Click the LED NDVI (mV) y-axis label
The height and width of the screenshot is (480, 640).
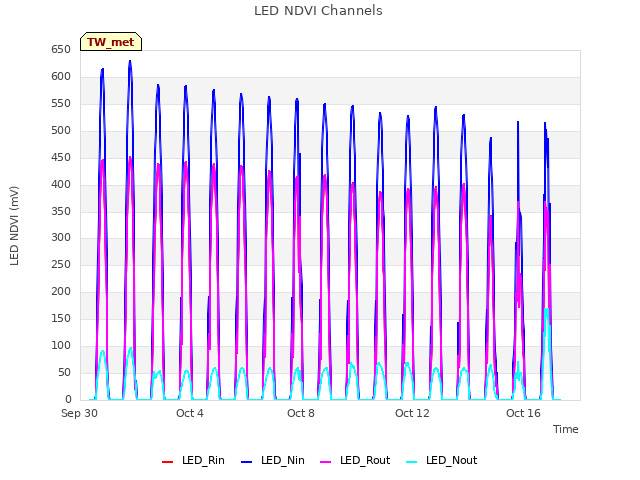[14, 226]
